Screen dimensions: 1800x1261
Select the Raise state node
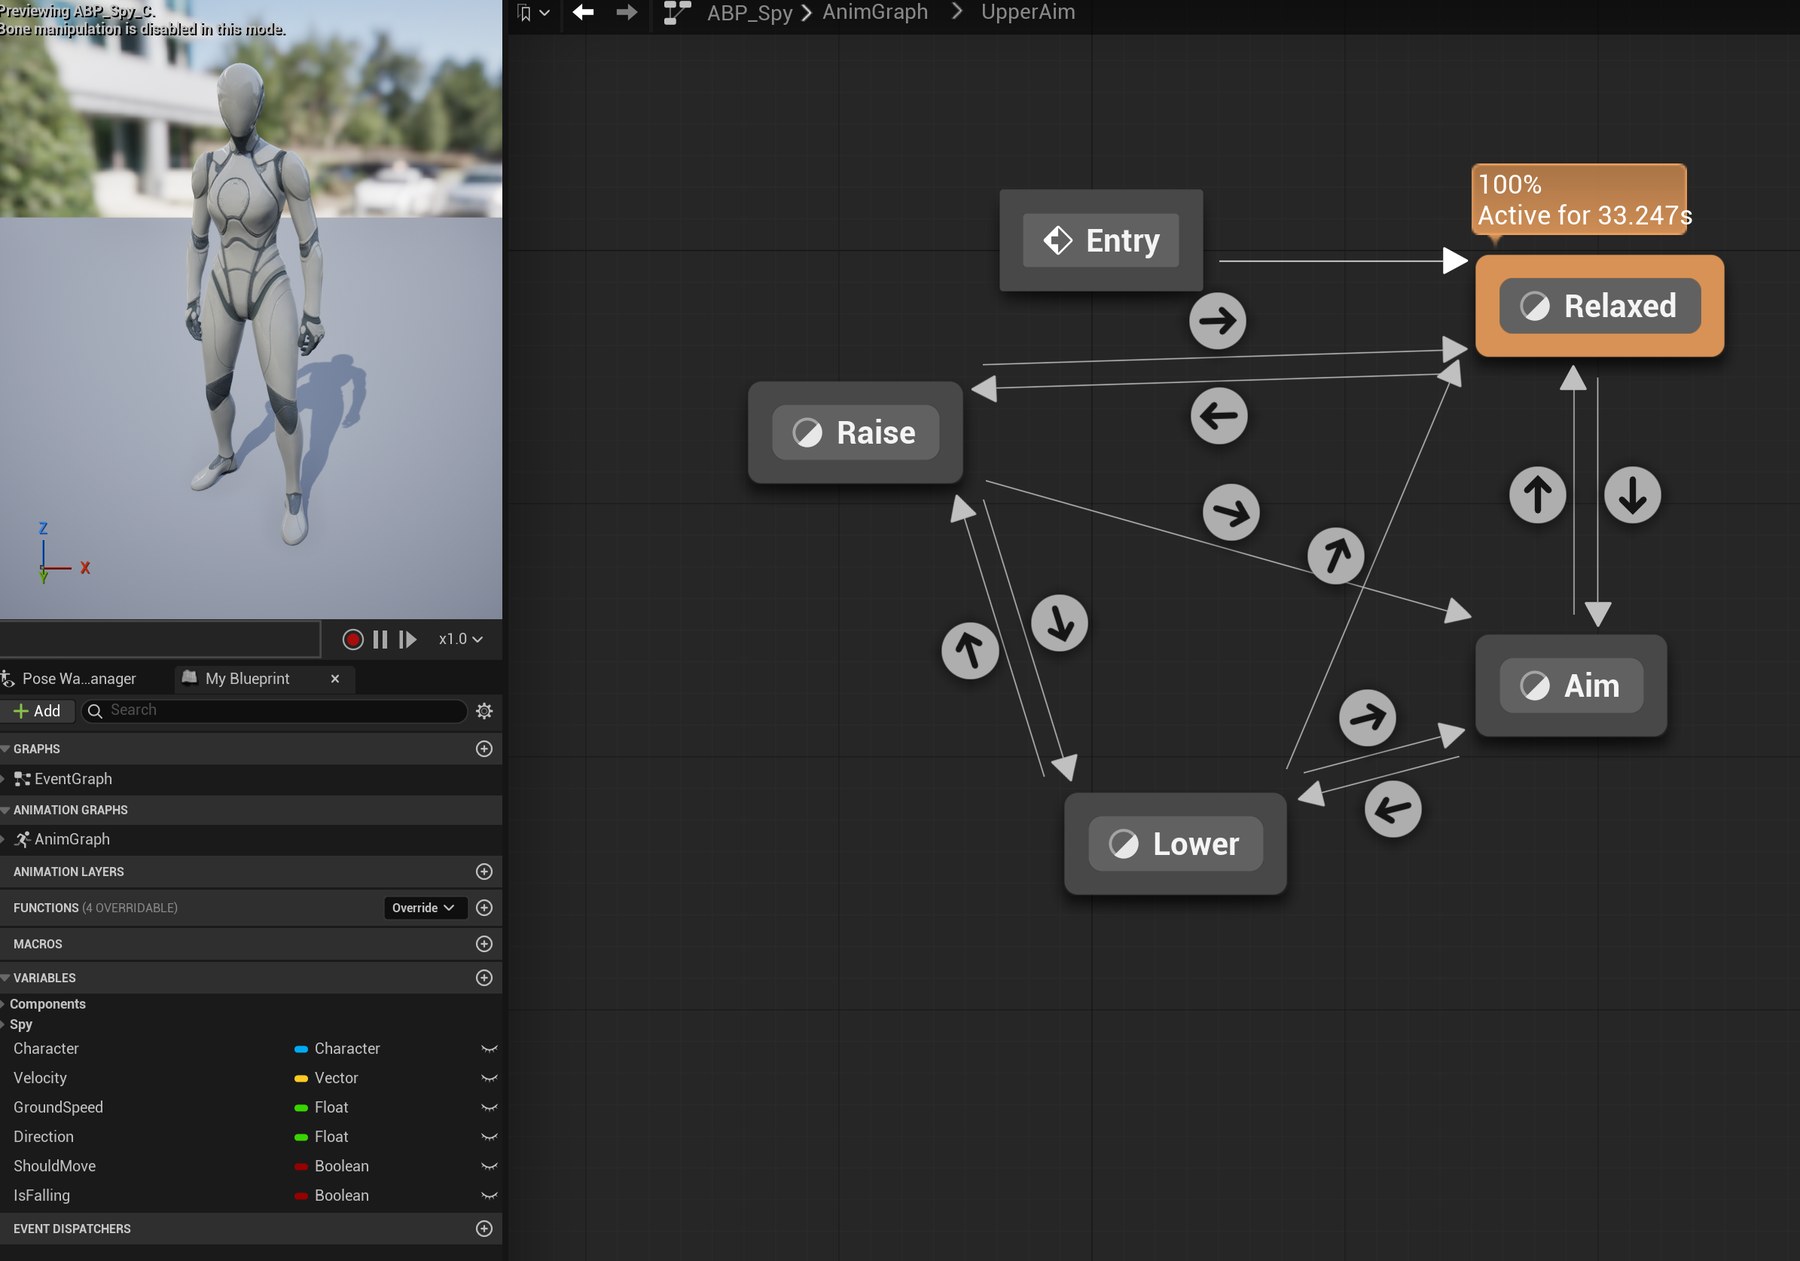[x=855, y=432]
